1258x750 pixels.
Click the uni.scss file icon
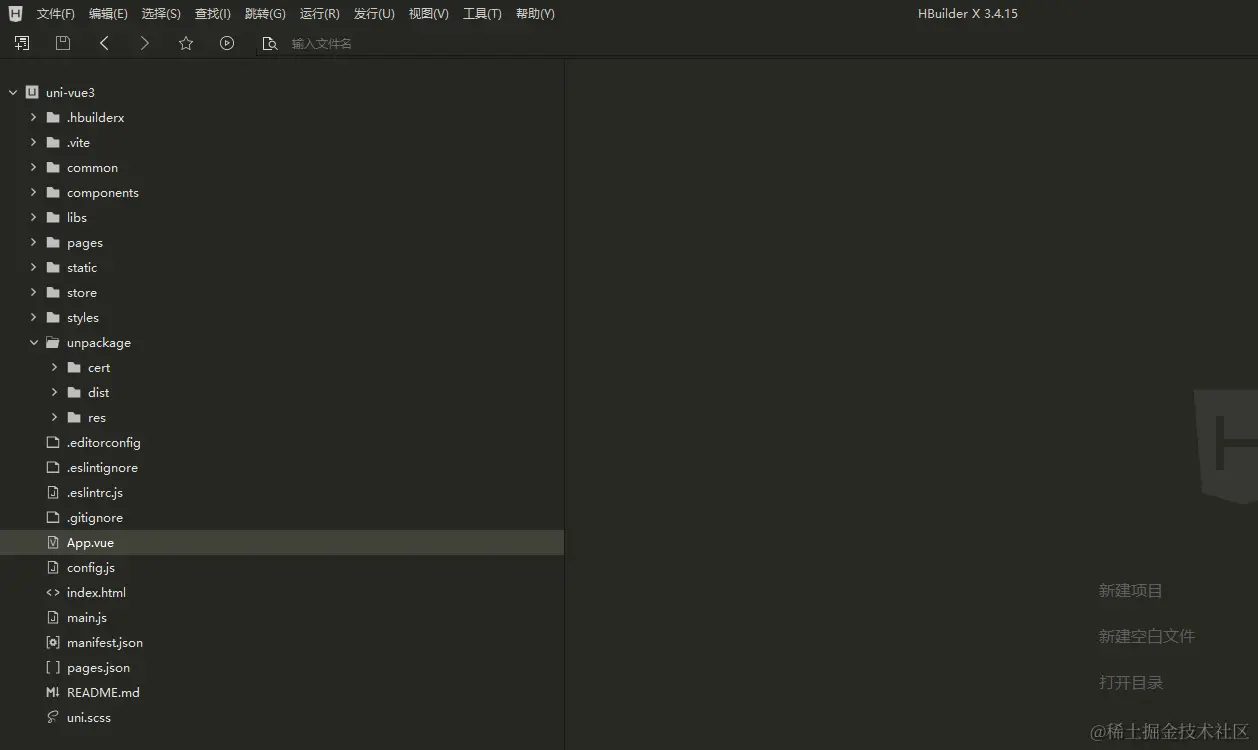pyautogui.click(x=53, y=717)
